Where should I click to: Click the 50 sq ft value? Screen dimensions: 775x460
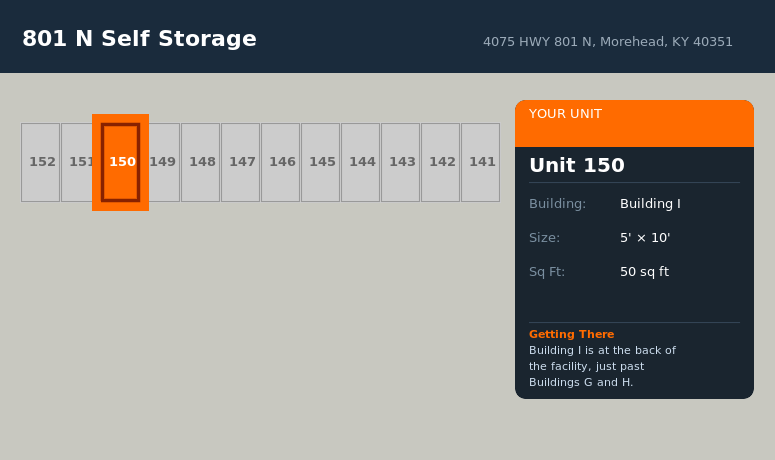coord(644,272)
